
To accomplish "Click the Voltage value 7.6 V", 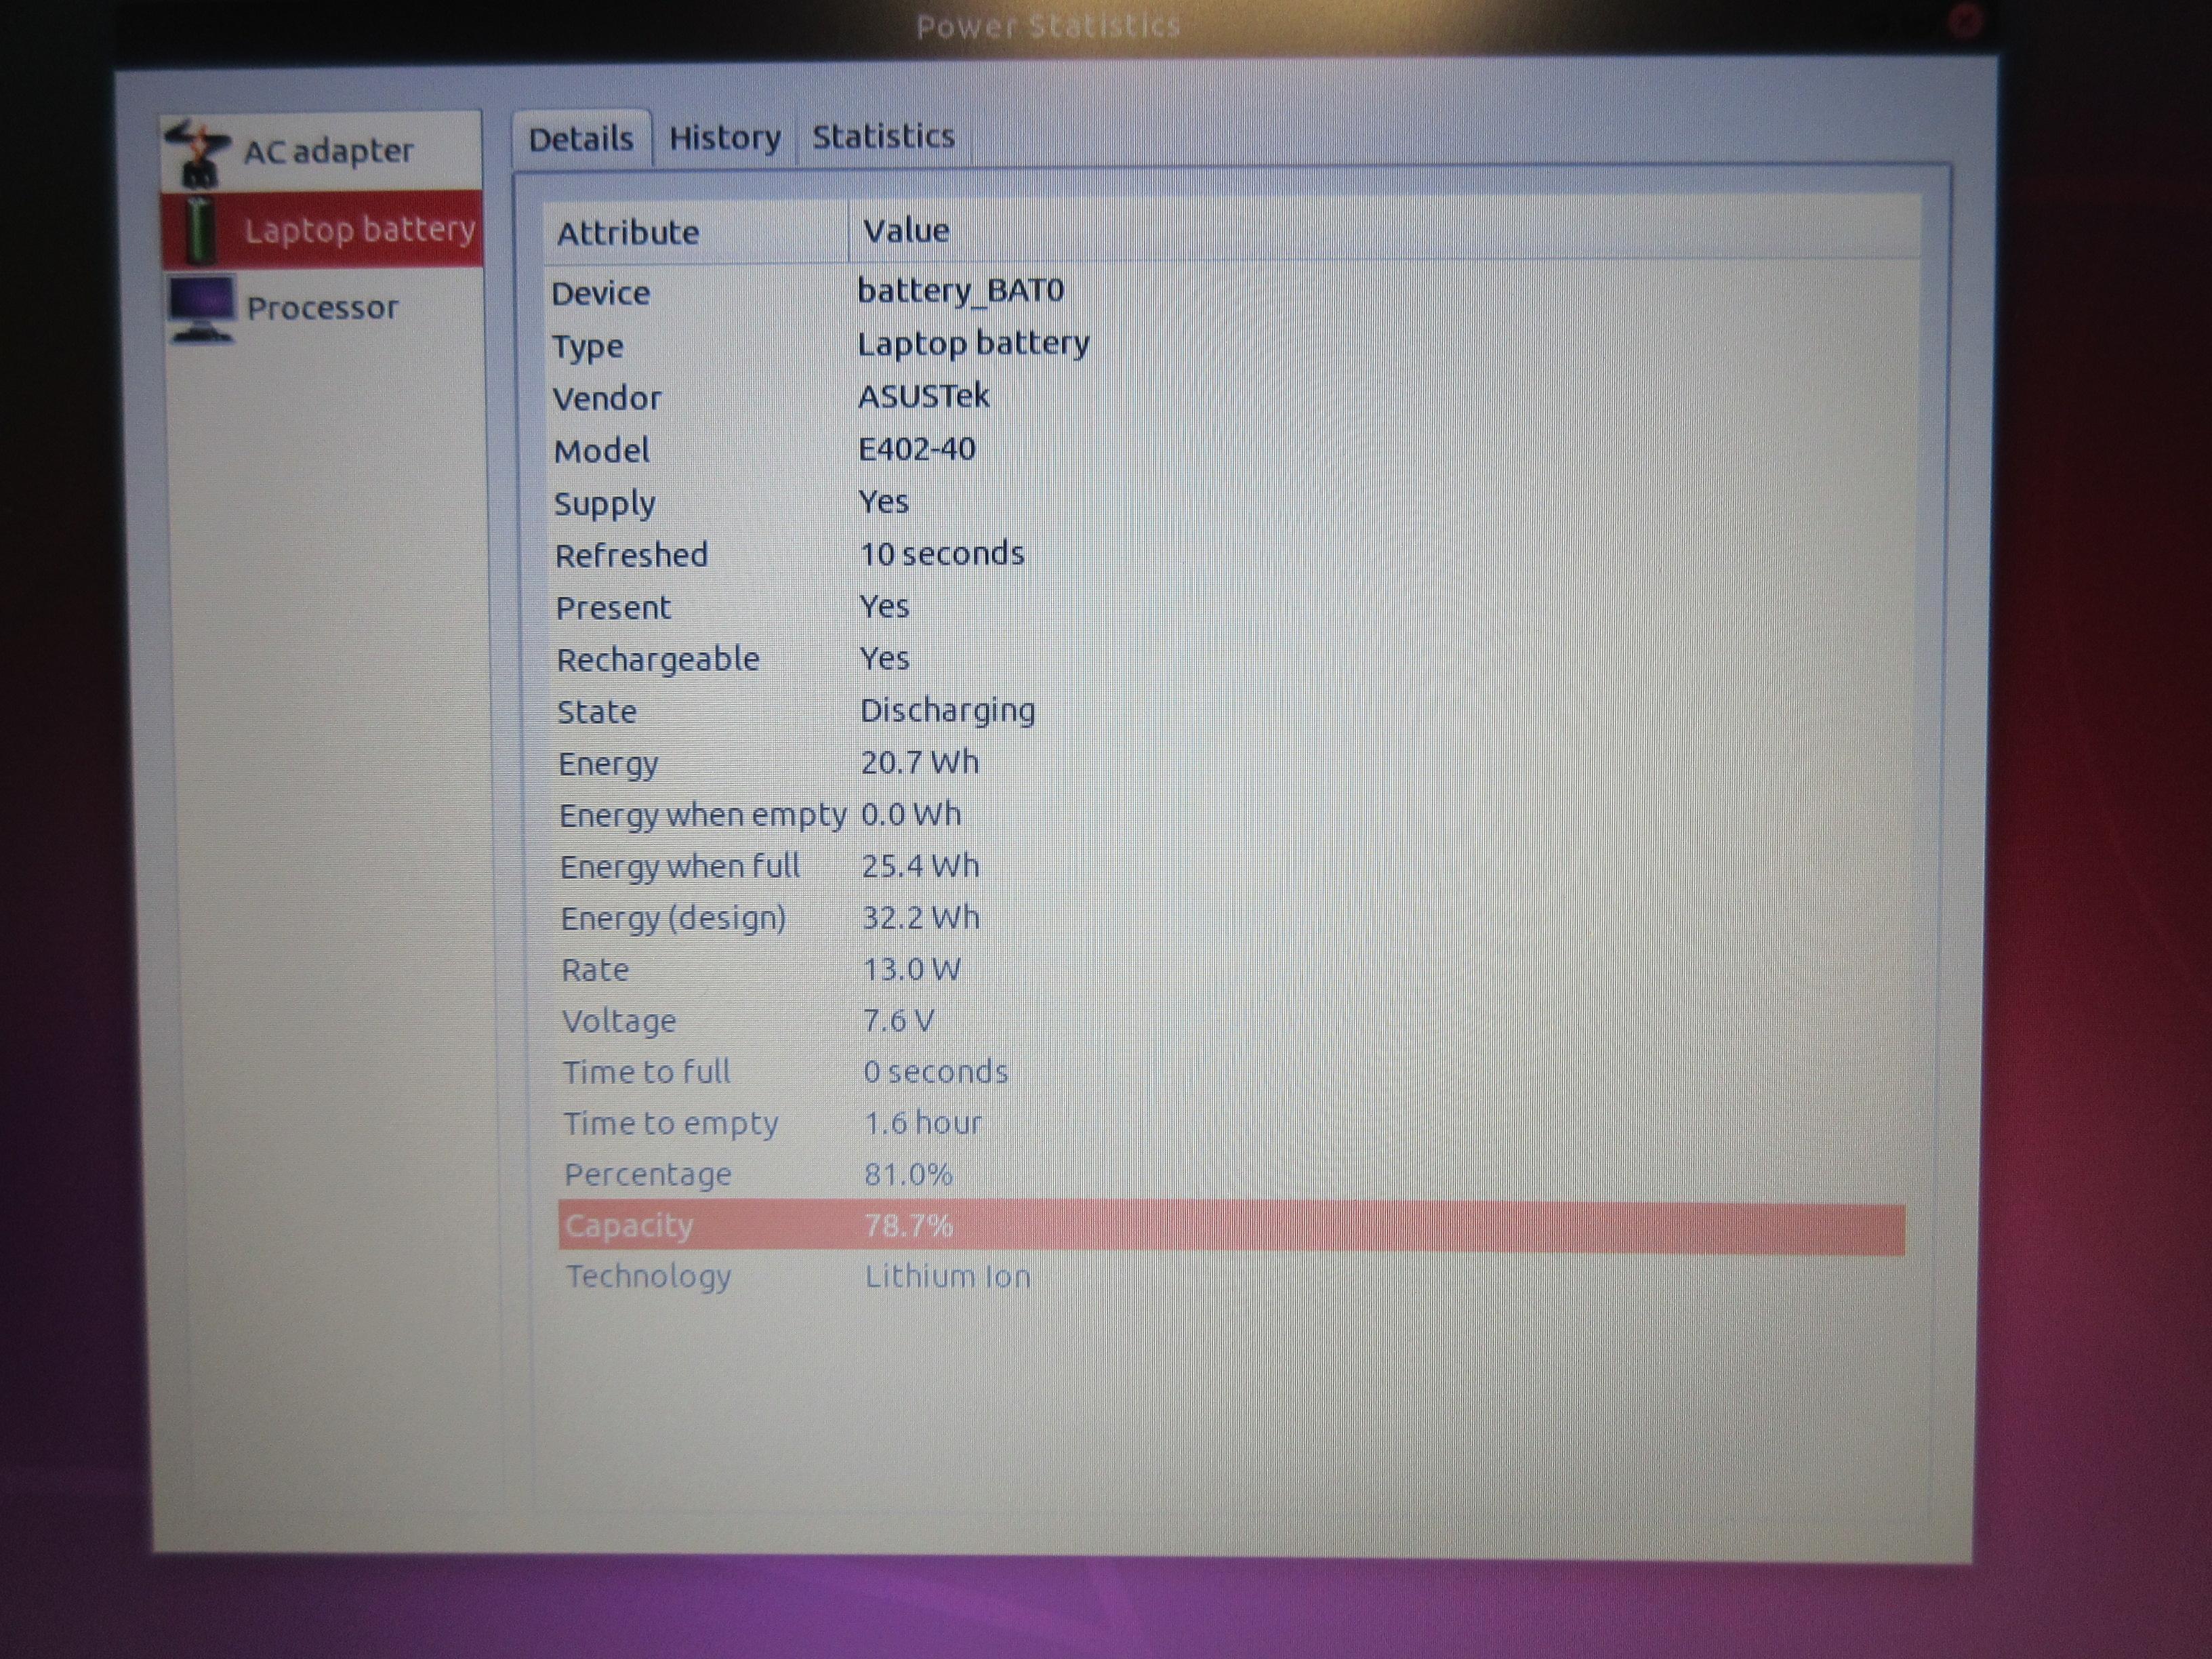I will [x=898, y=1021].
